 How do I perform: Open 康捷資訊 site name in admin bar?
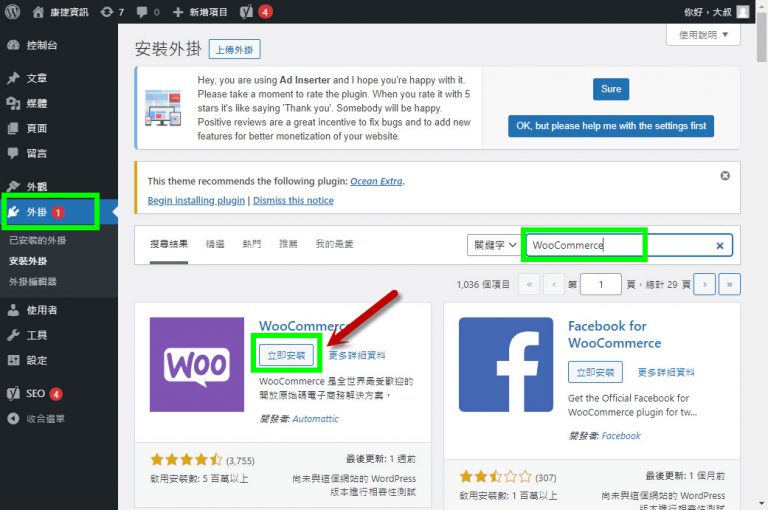pyautogui.click(x=69, y=12)
